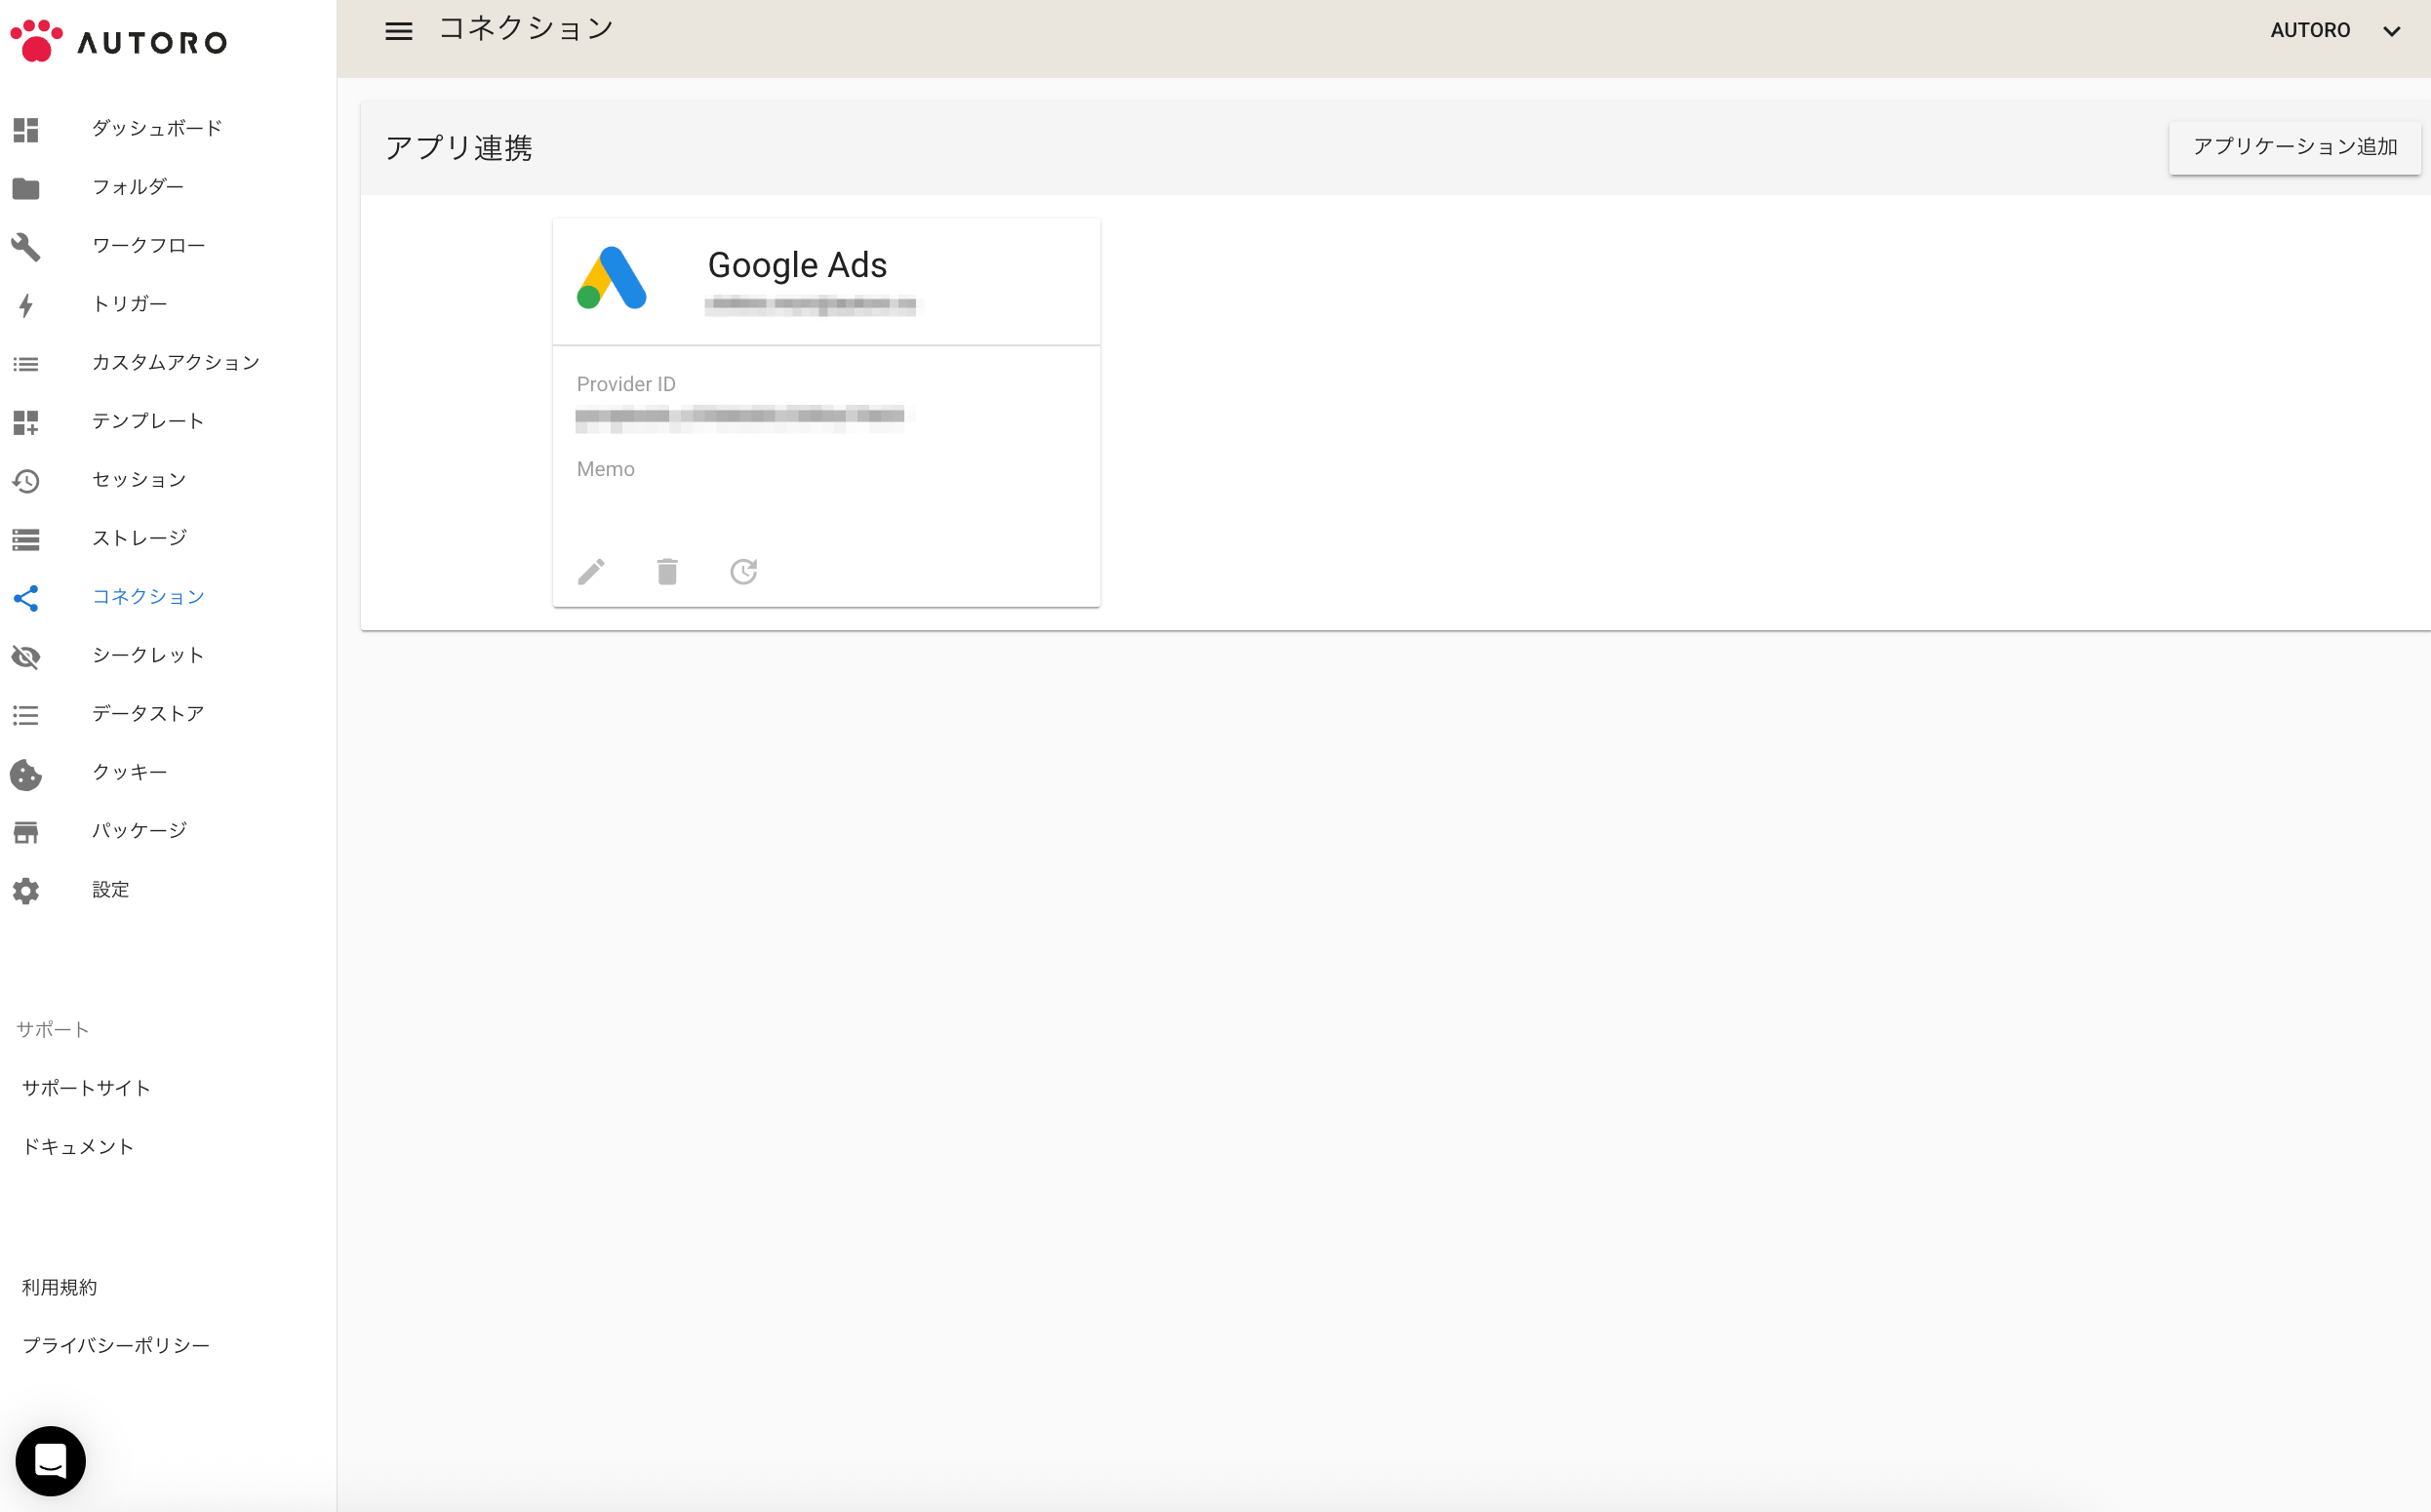Click the Google Ads card header

pos(826,282)
